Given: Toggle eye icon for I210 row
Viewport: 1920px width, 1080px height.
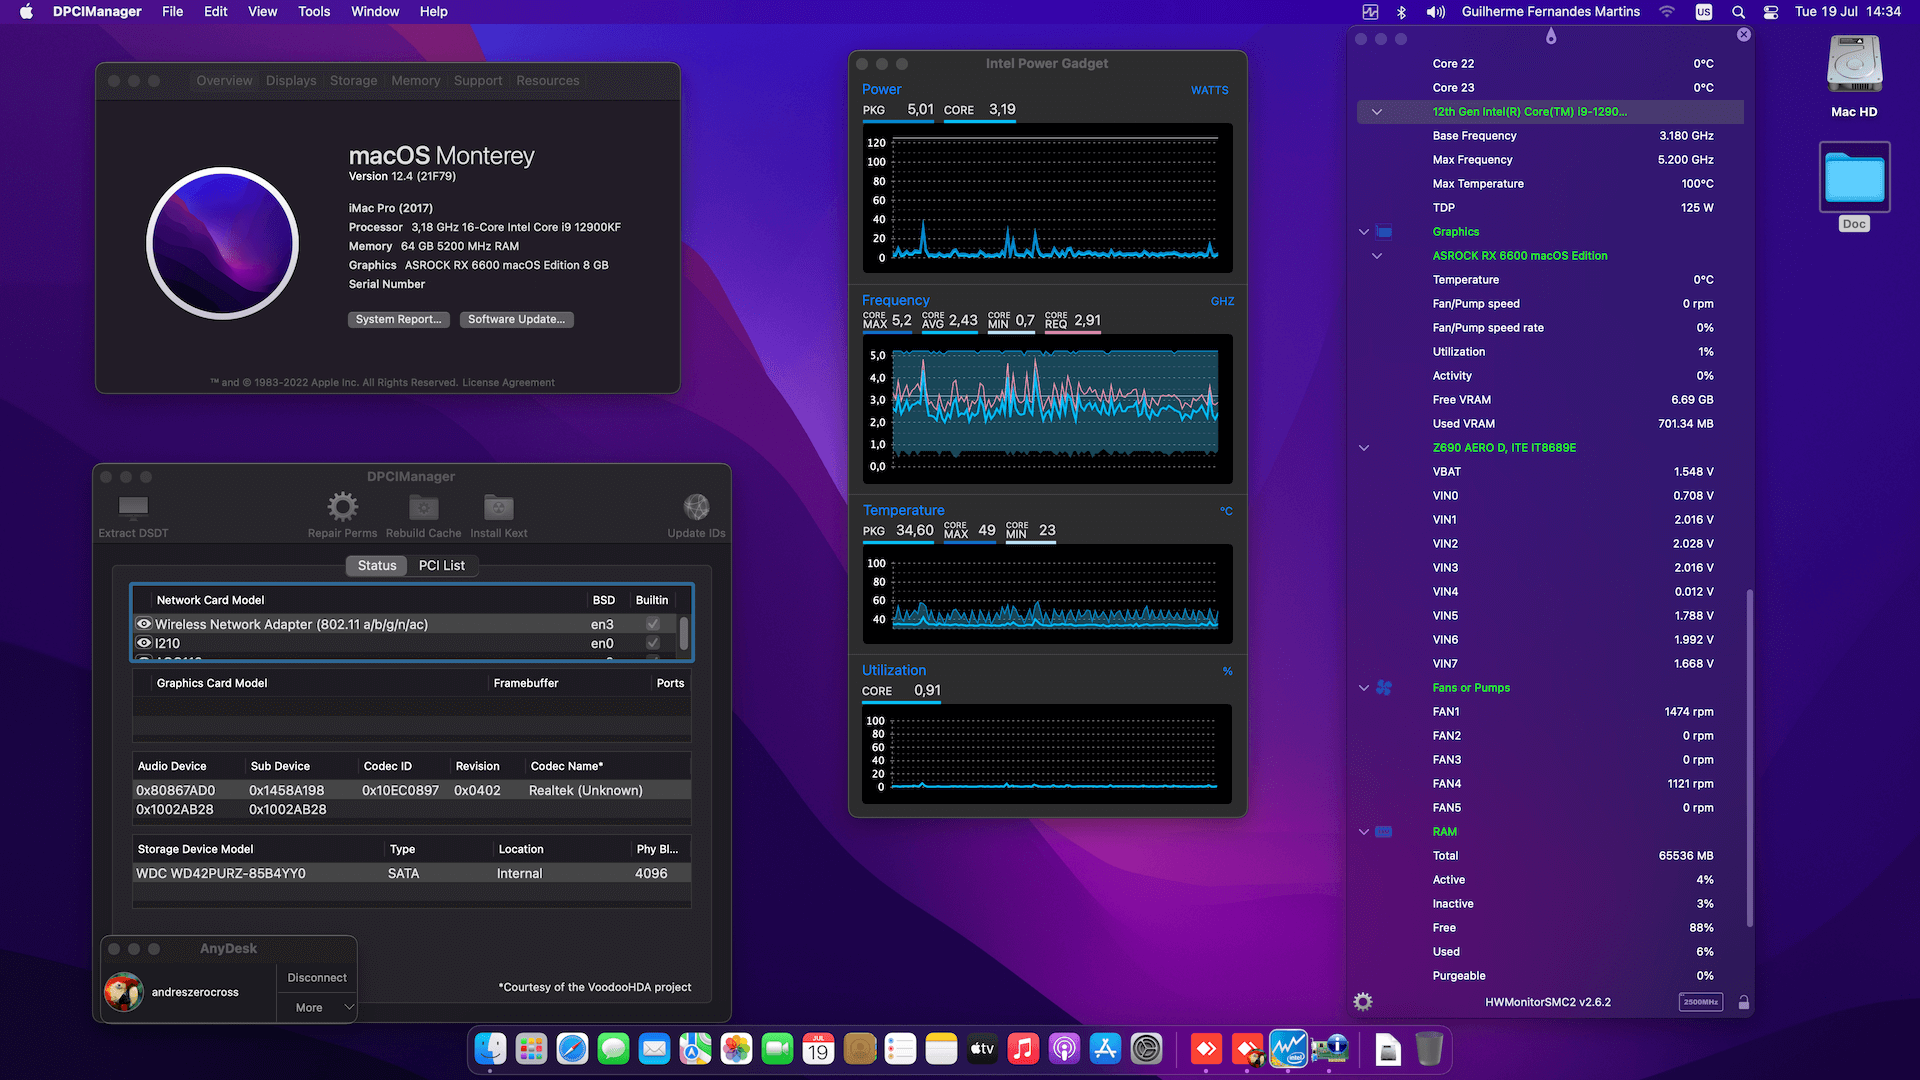Looking at the screenshot, I should (x=144, y=643).
